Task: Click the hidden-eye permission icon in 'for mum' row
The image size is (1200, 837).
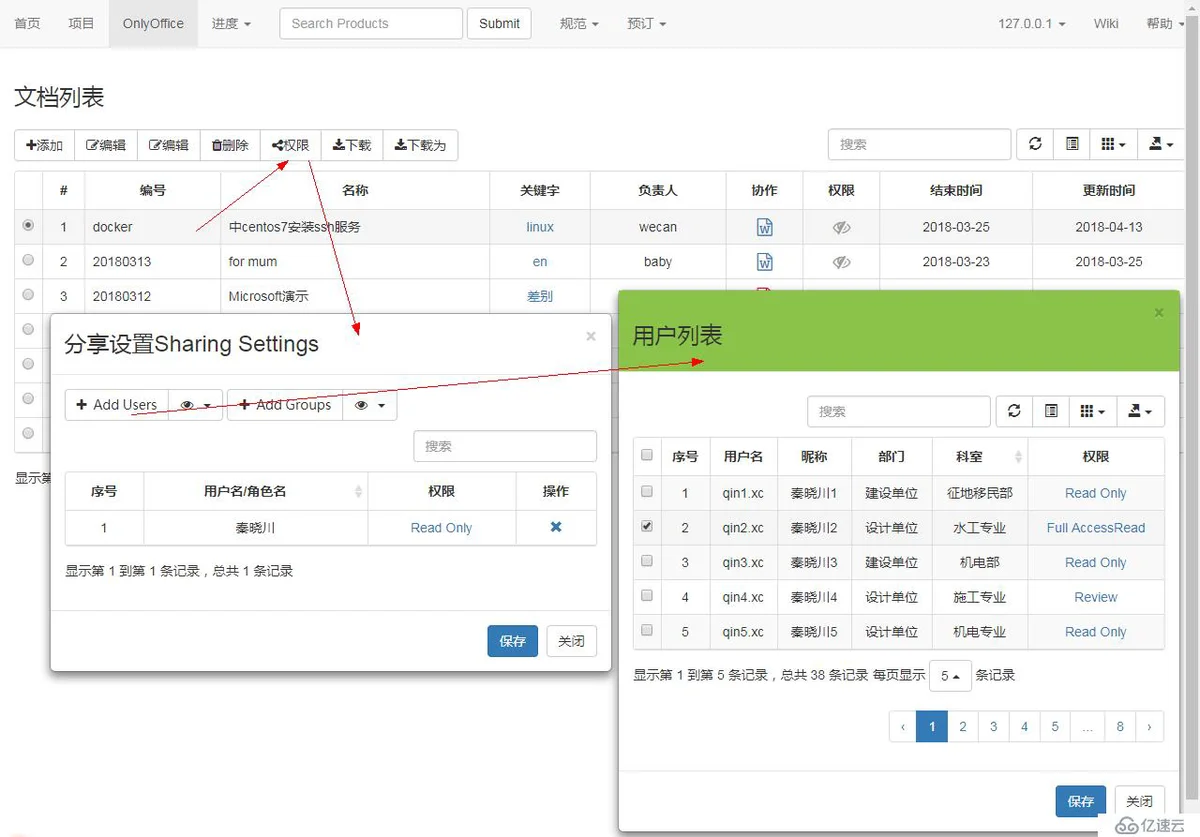Action: [x=841, y=262]
